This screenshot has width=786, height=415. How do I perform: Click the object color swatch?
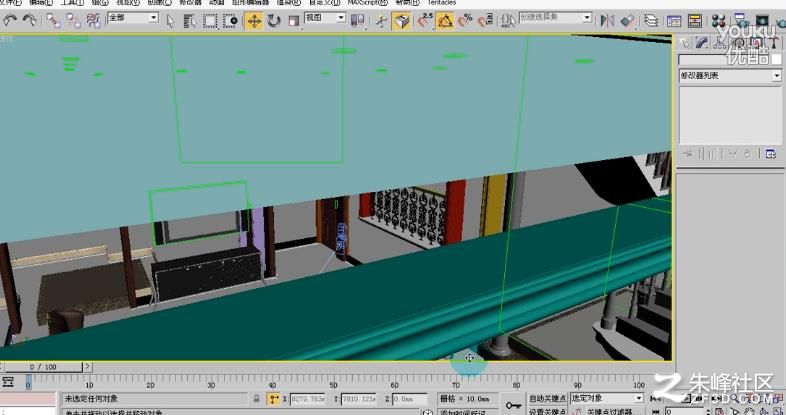tap(776, 60)
